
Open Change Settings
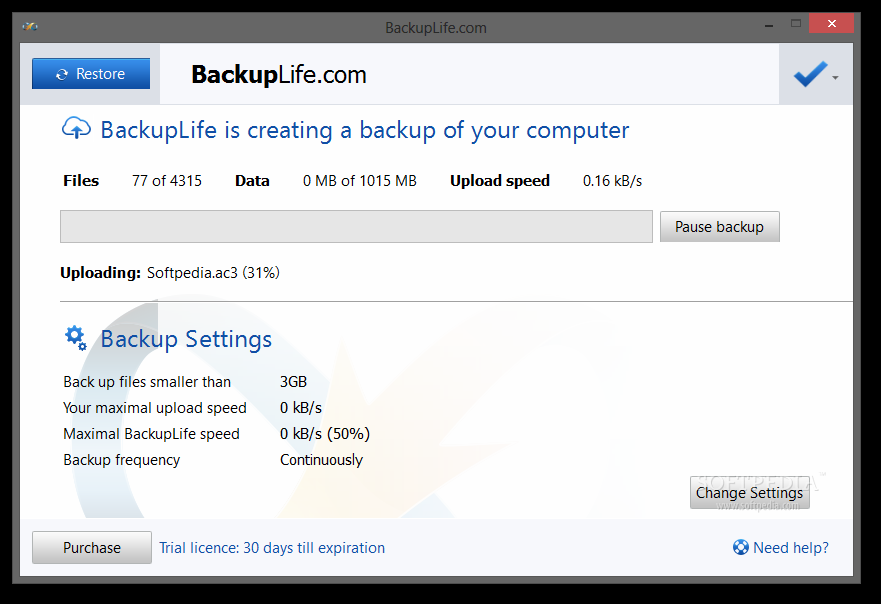749,492
